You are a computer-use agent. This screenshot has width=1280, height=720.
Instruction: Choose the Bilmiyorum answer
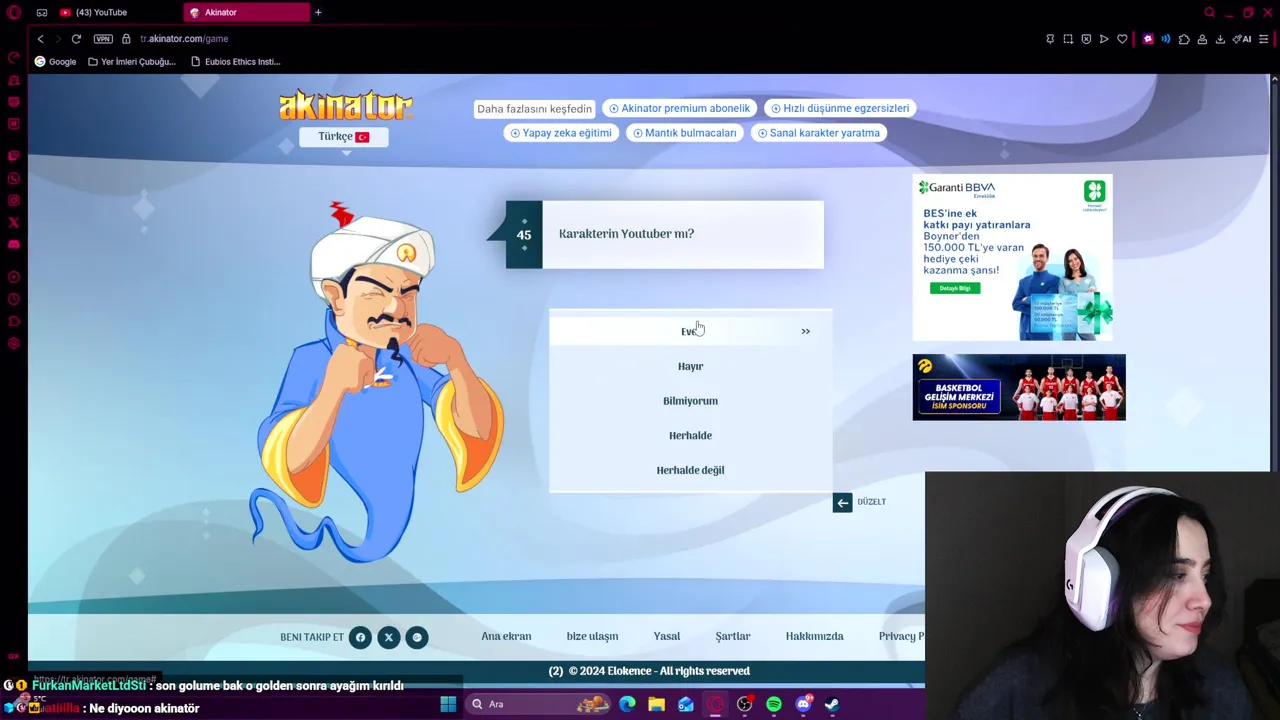point(690,401)
